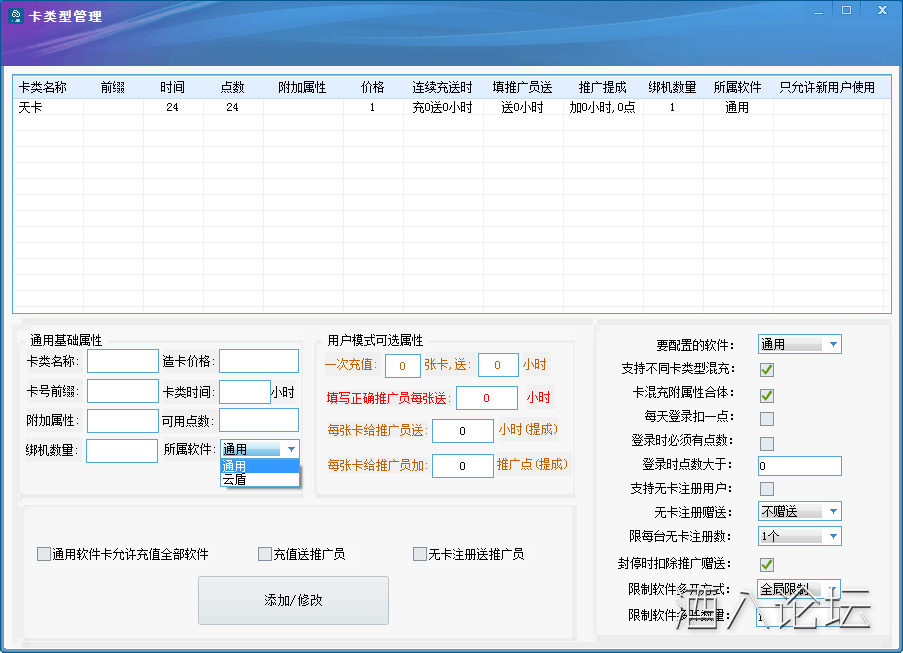Focus the 造卡价格 text box

click(x=258, y=361)
